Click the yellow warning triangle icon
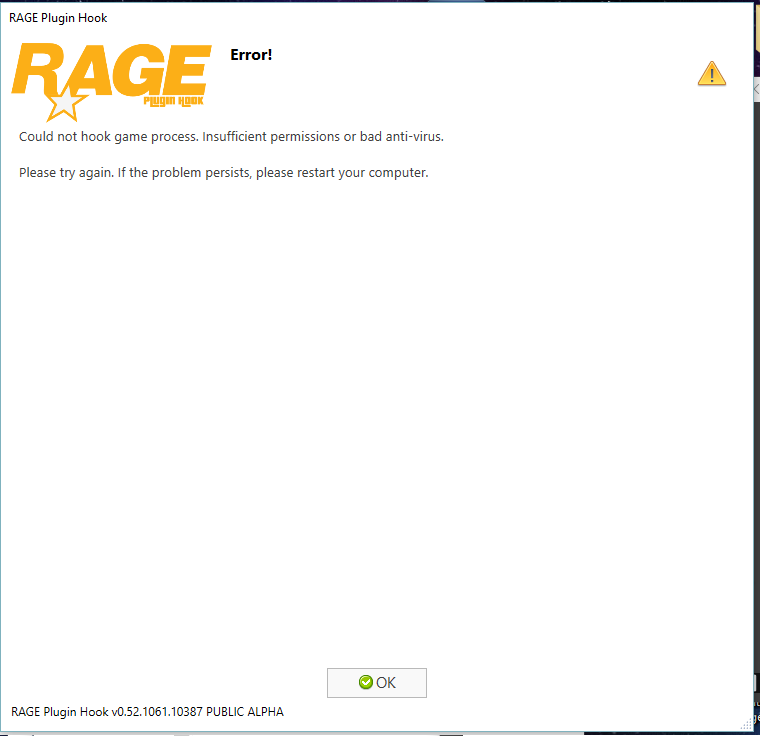The width and height of the screenshot is (760, 736). click(x=712, y=74)
